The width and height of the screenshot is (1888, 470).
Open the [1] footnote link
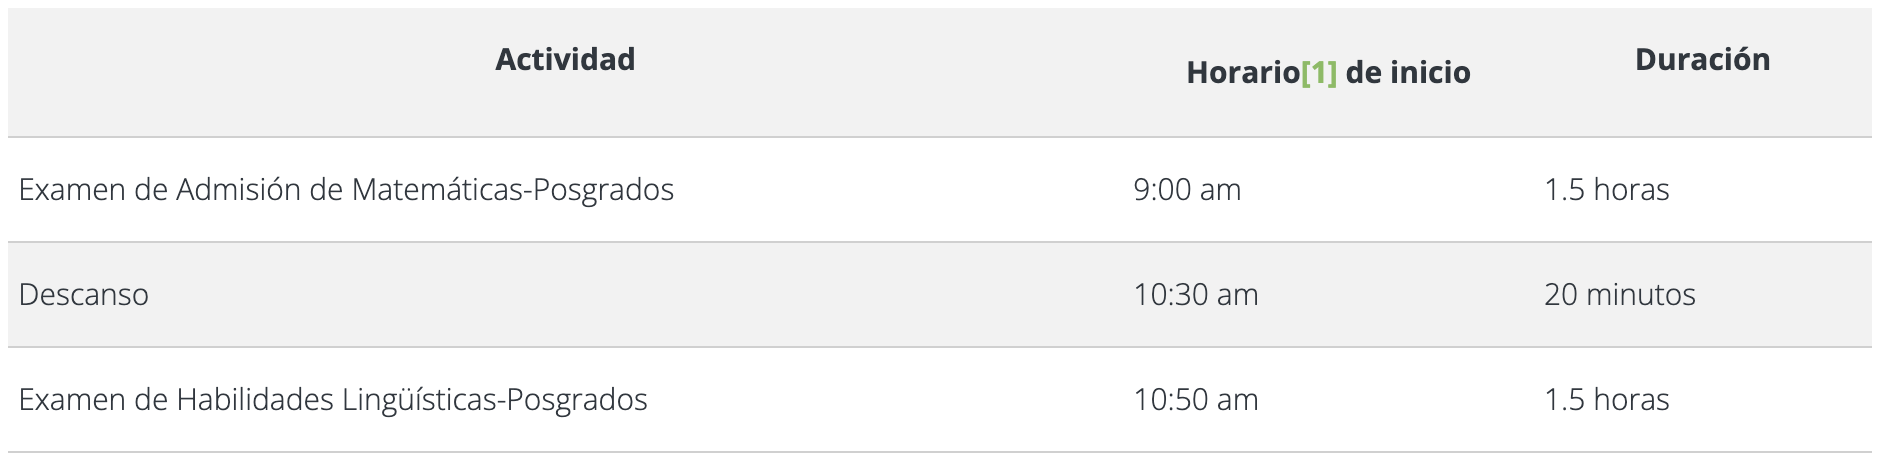[x=1319, y=73]
